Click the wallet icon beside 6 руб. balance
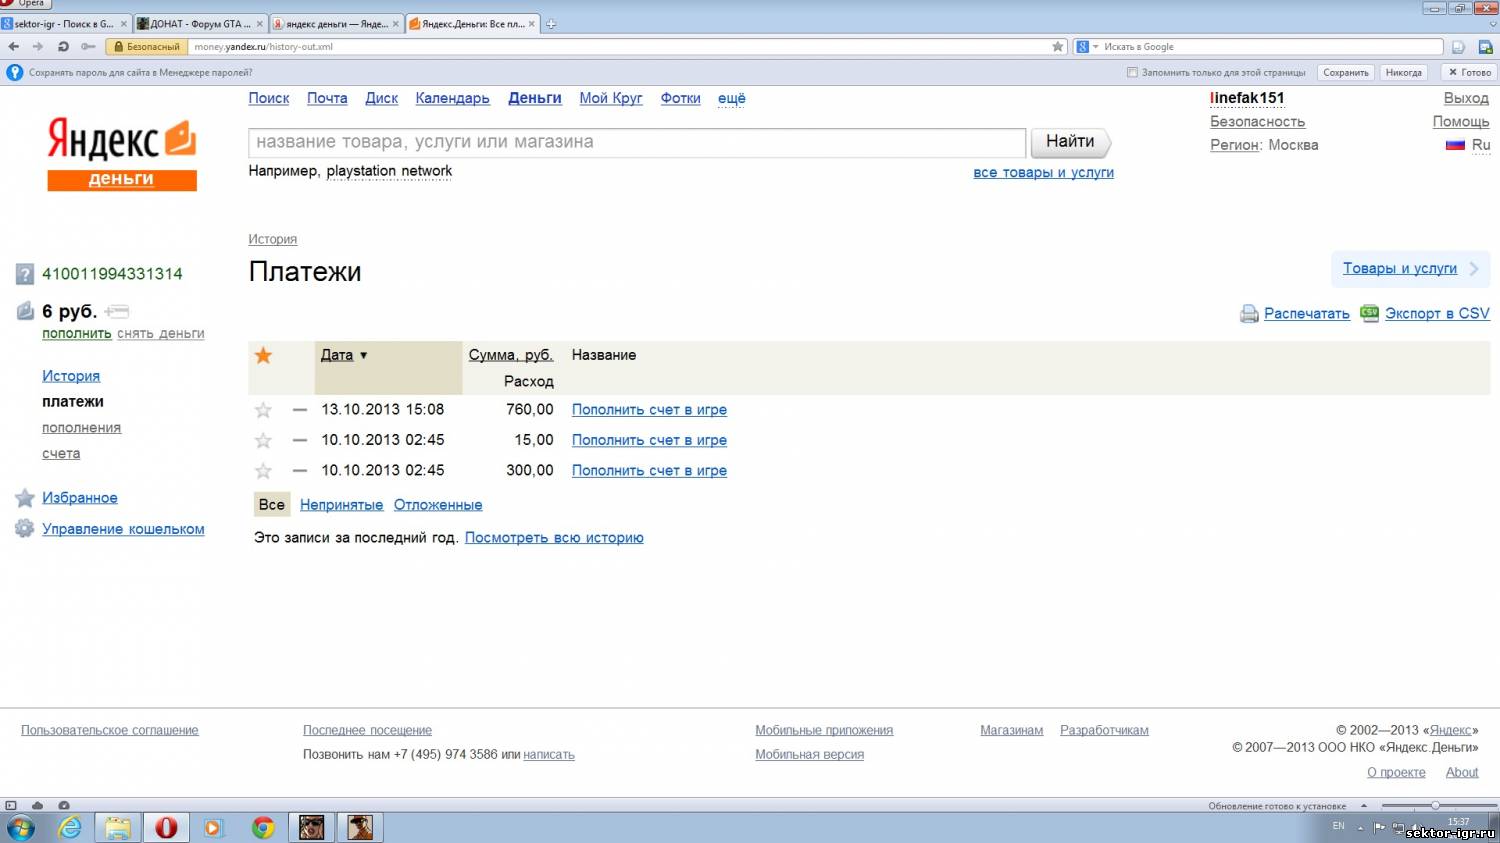Screen dimensions: 1500x843 [x=25, y=311]
